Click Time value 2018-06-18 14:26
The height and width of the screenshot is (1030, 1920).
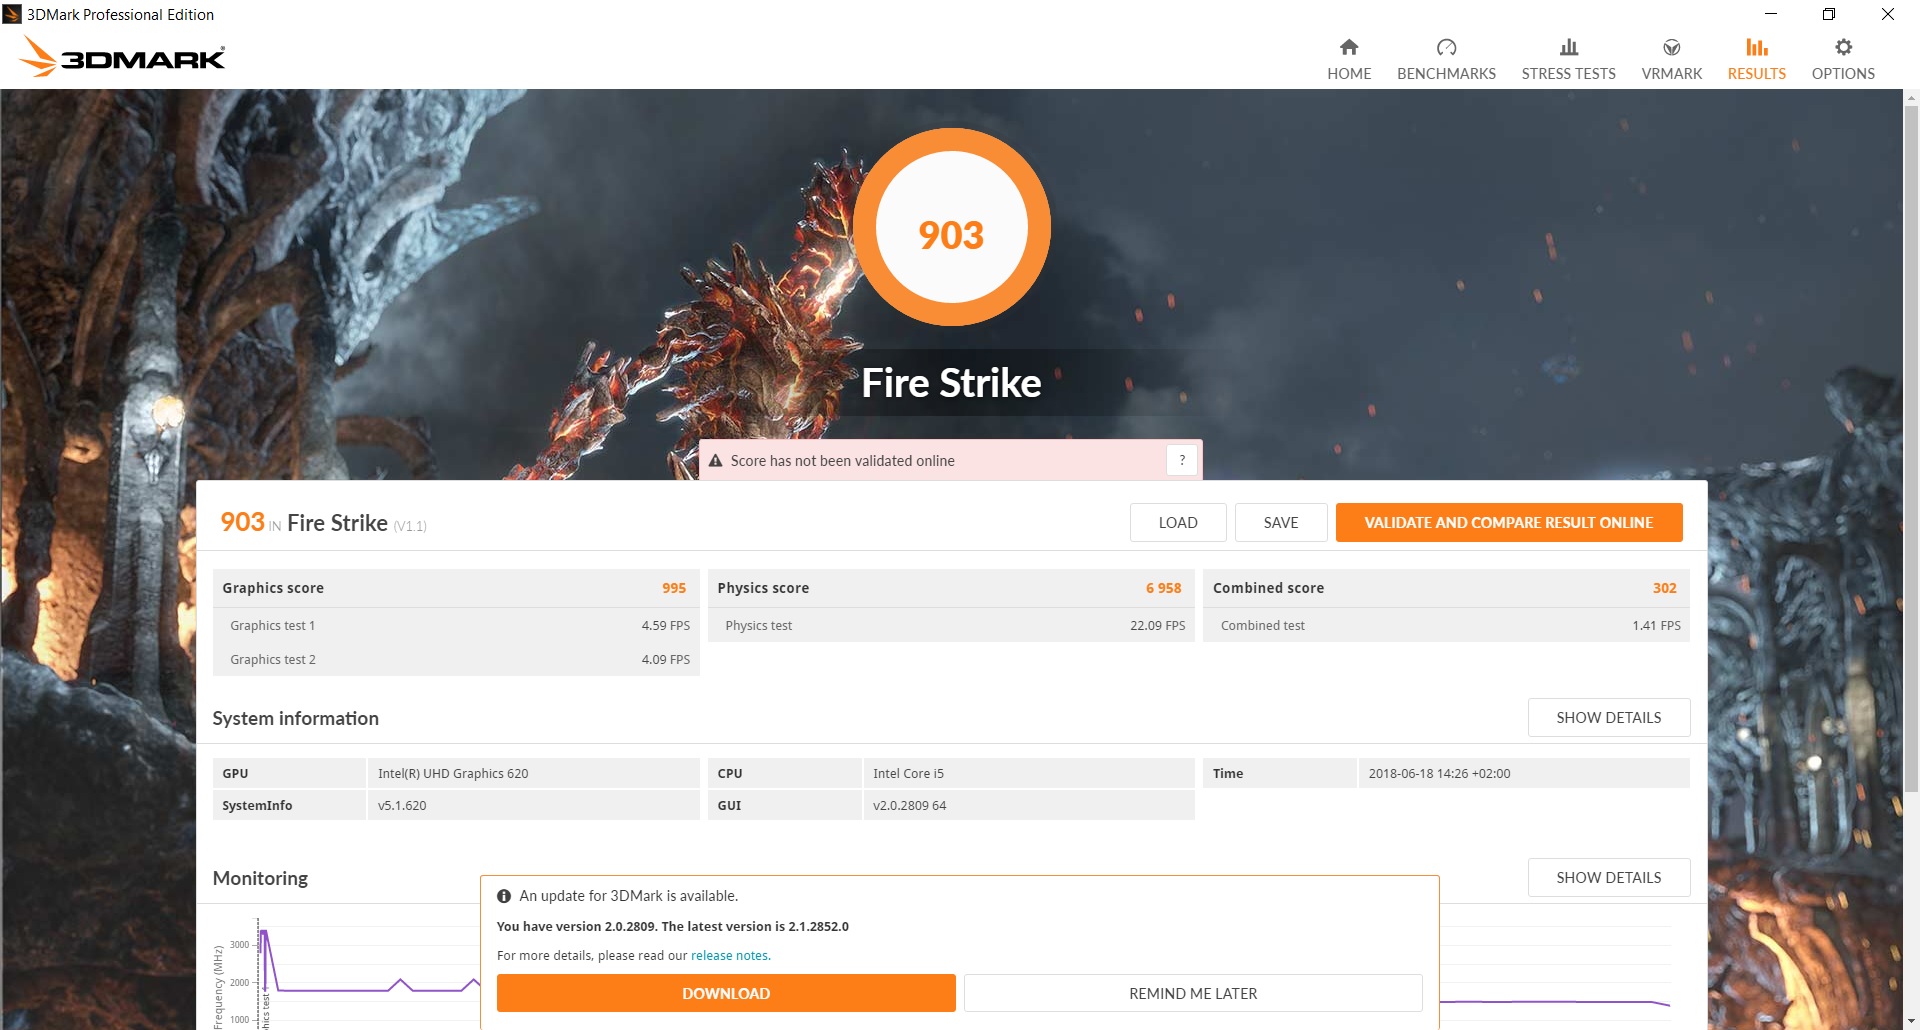point(1439,773)
